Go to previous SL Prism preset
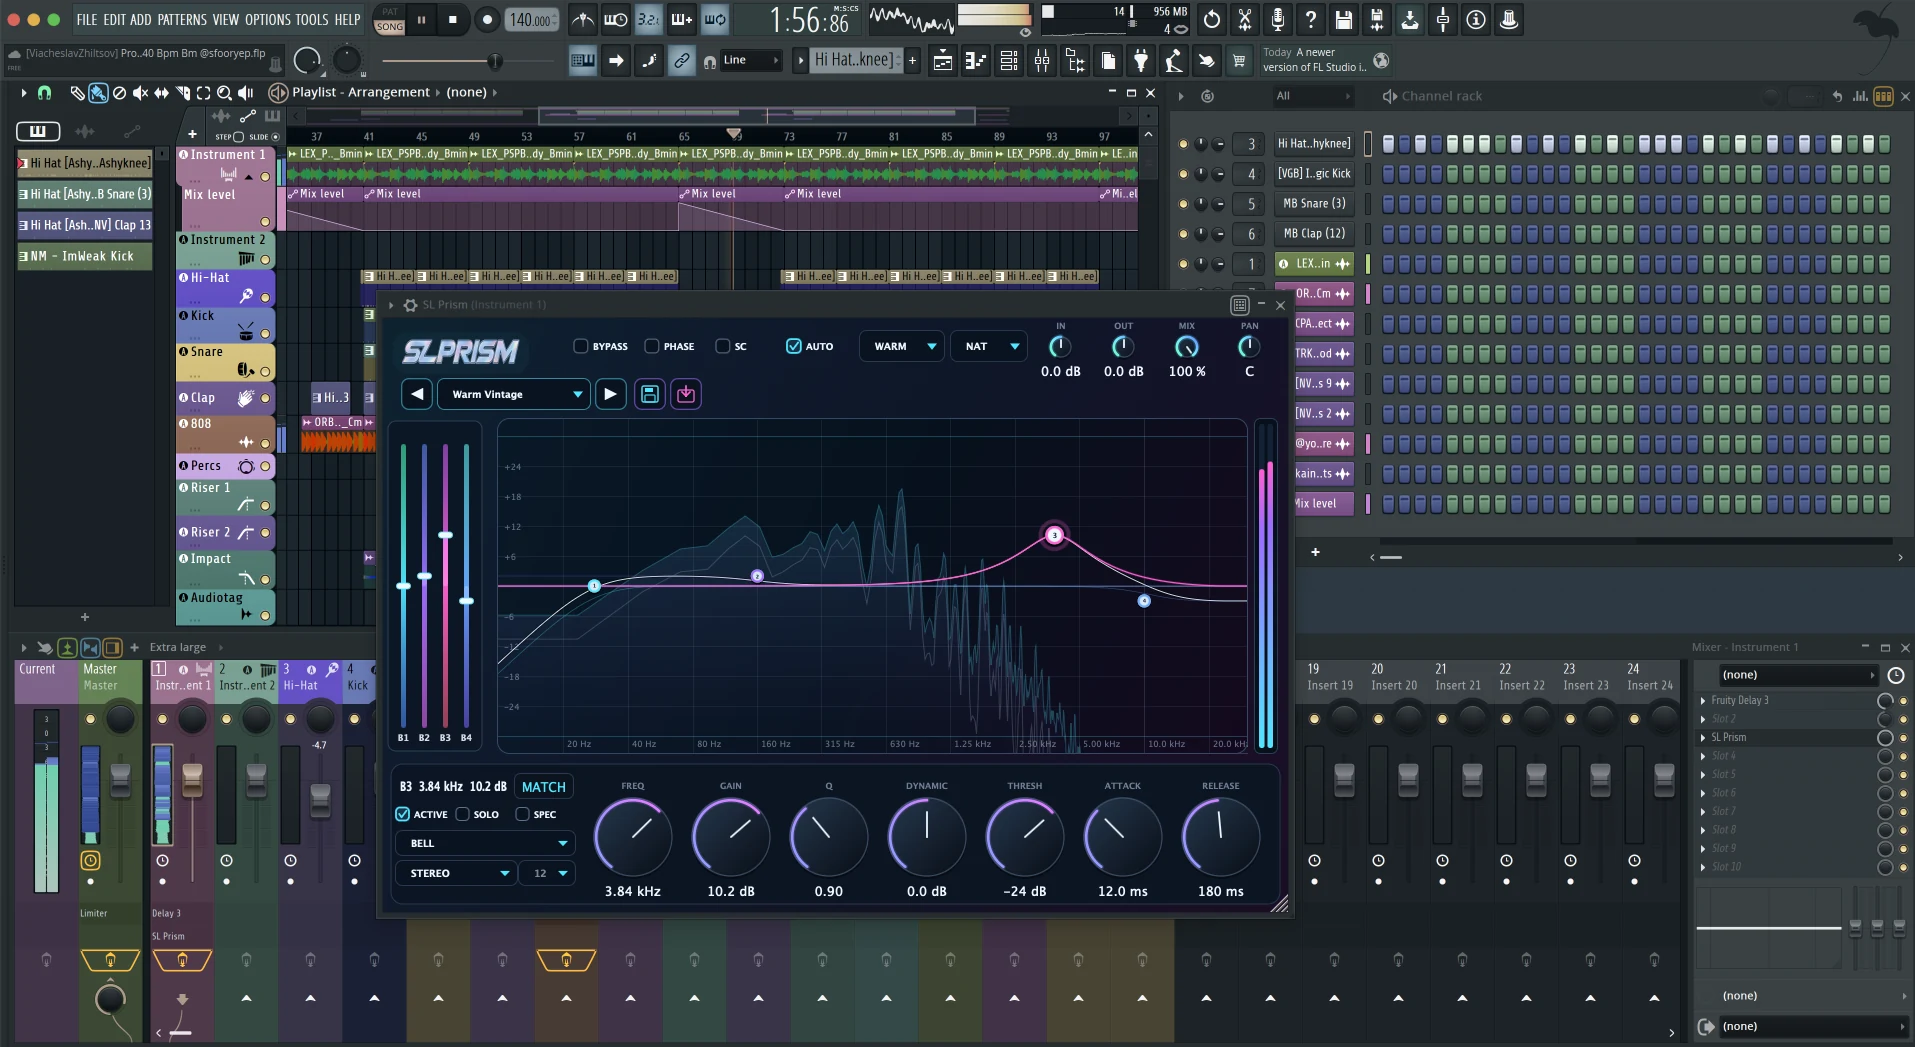The image size is (1915, 1047). (417, 394)
